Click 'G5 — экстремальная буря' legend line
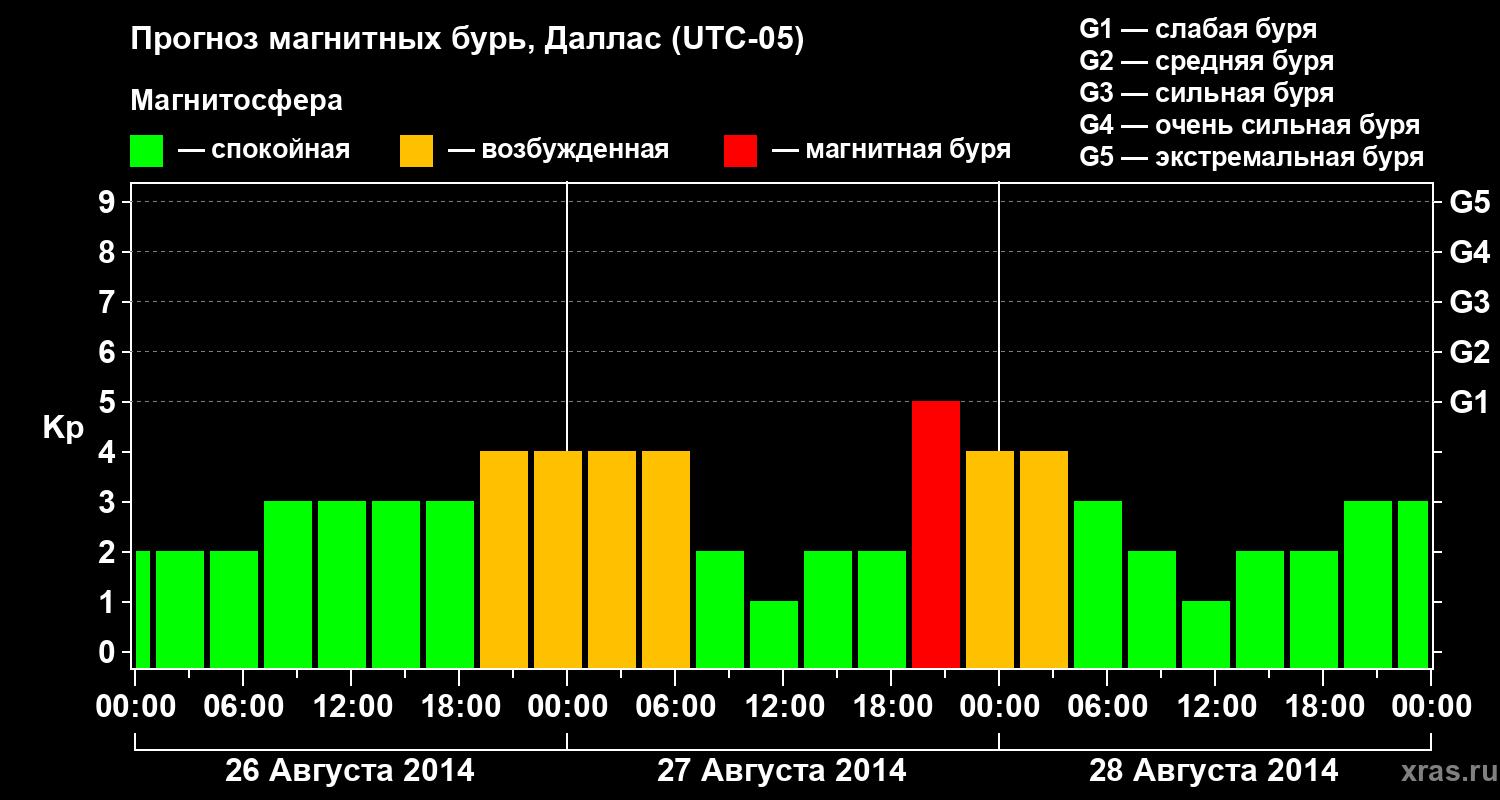 [x=1251, y=157]
